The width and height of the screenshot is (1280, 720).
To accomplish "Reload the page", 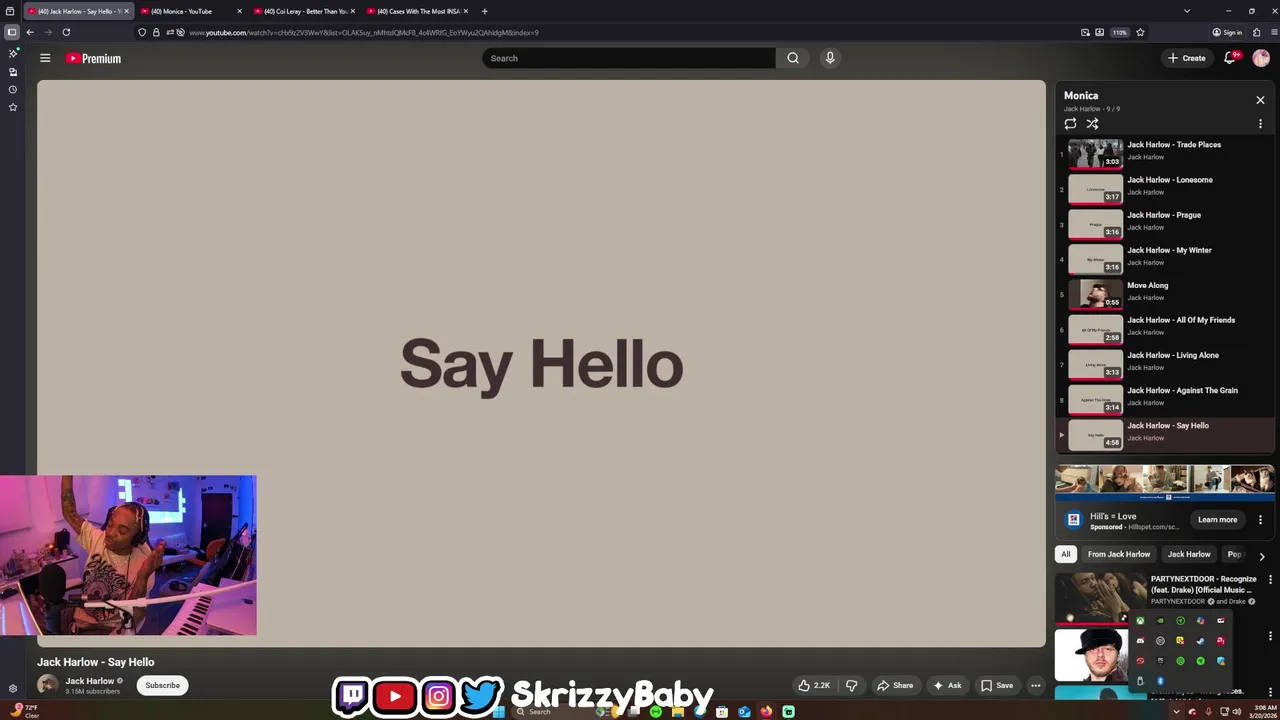I will (66, 32).
